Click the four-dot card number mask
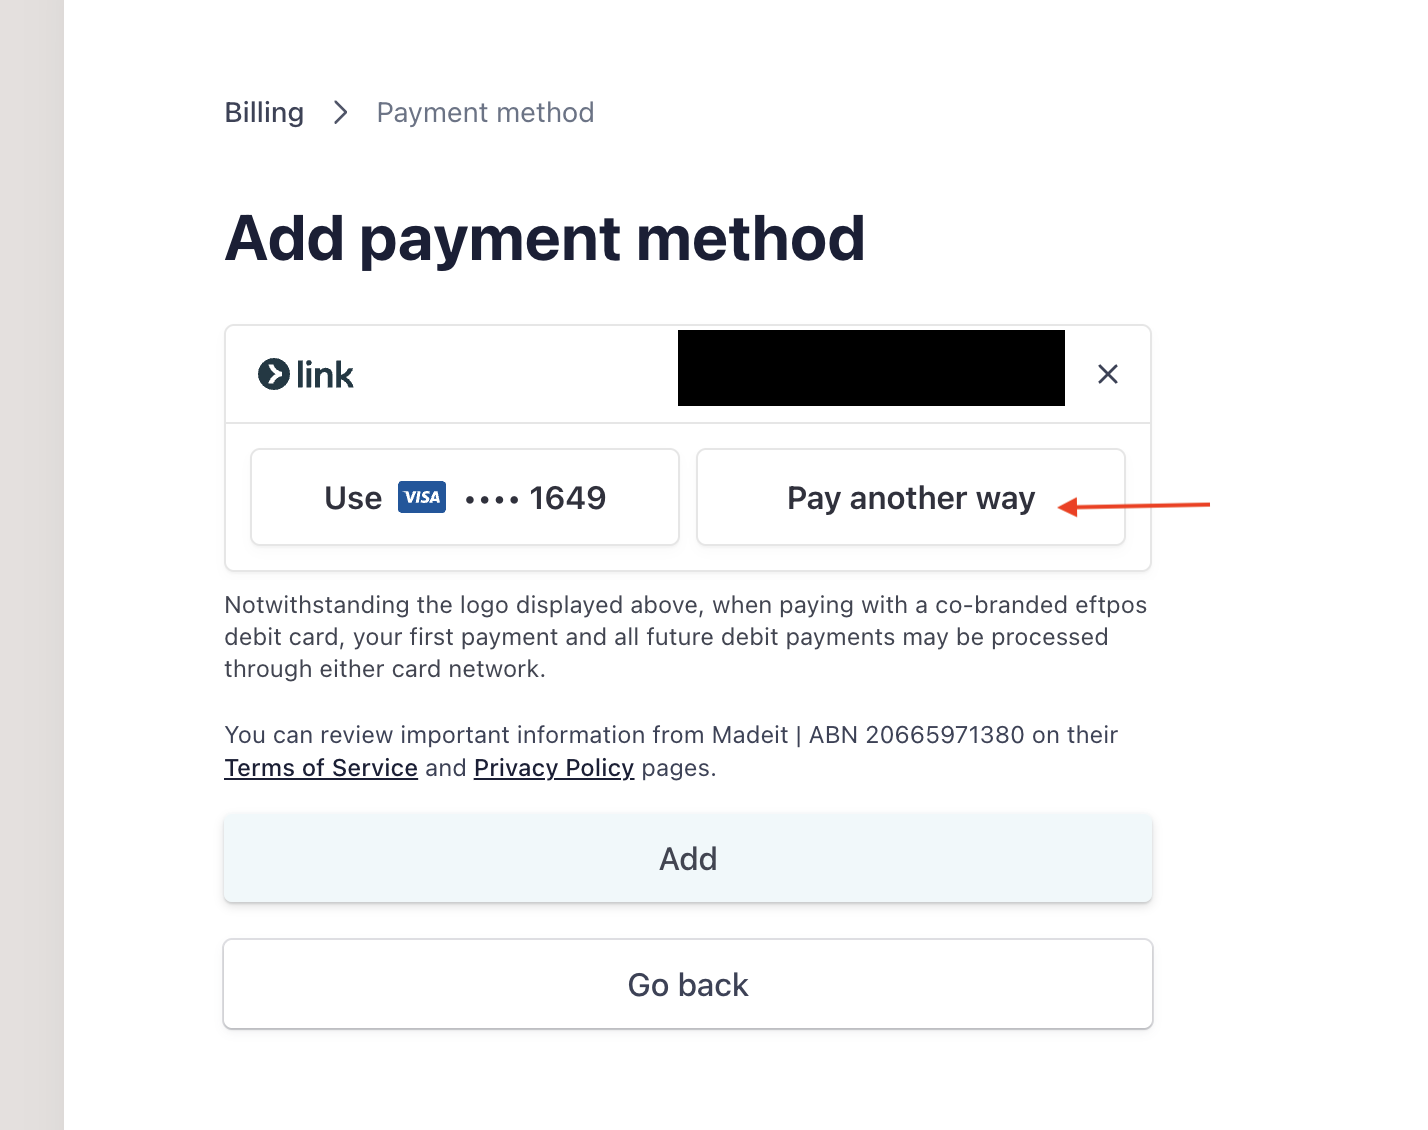 (x=490, y=497)
